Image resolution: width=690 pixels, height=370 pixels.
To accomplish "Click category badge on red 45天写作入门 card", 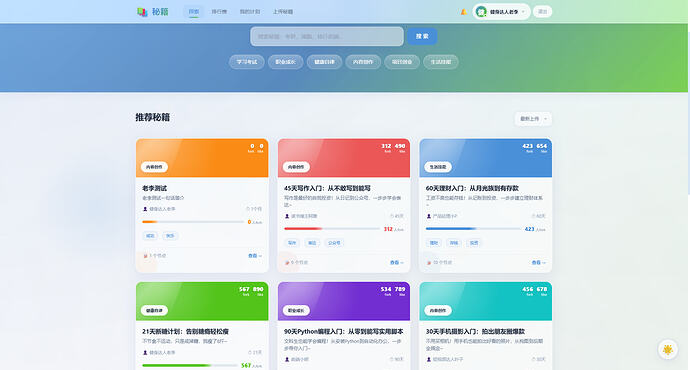I will (296, 167).
